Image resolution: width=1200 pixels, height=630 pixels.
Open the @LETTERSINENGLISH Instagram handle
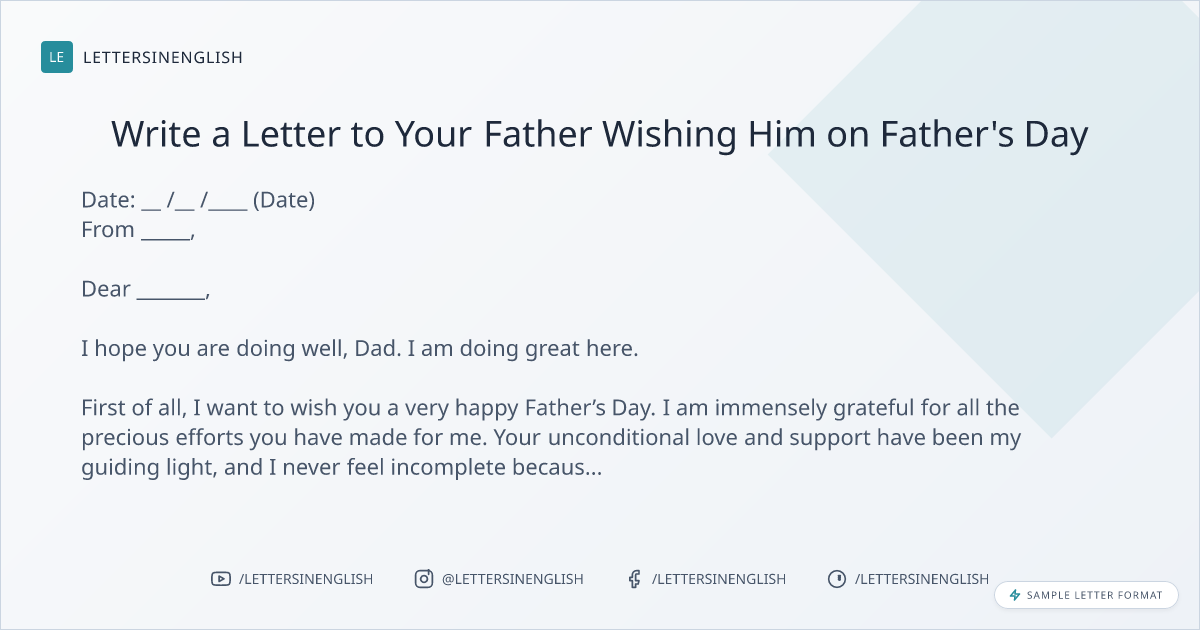tap(513, 579)
